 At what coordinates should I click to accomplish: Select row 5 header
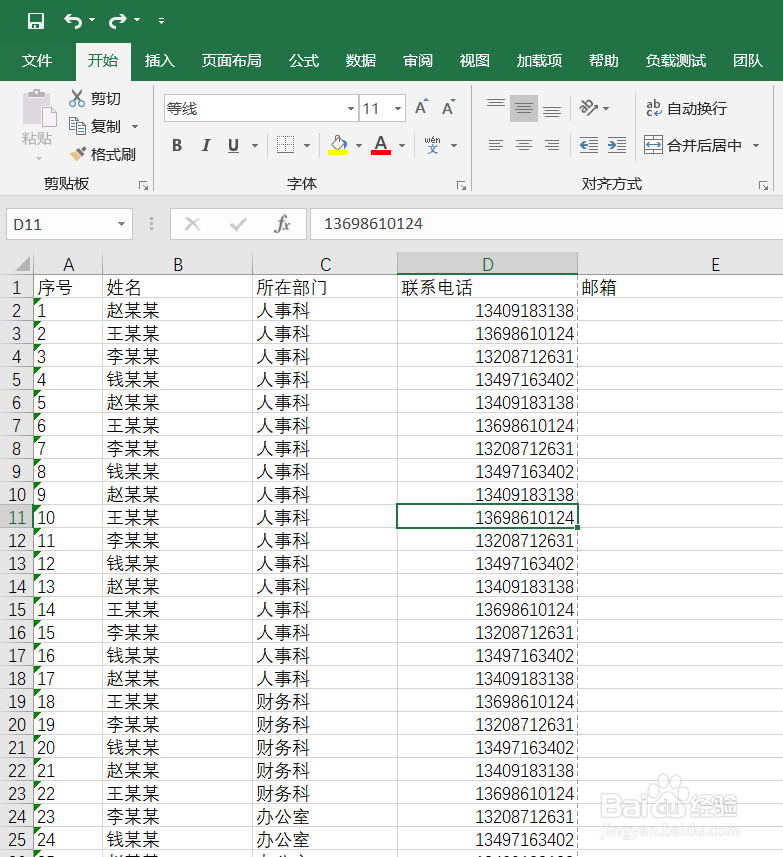pos(16,379)
